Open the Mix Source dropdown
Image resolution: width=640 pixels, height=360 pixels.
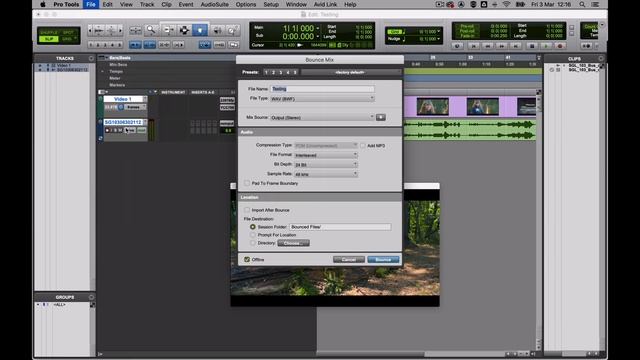coord(322,117)
